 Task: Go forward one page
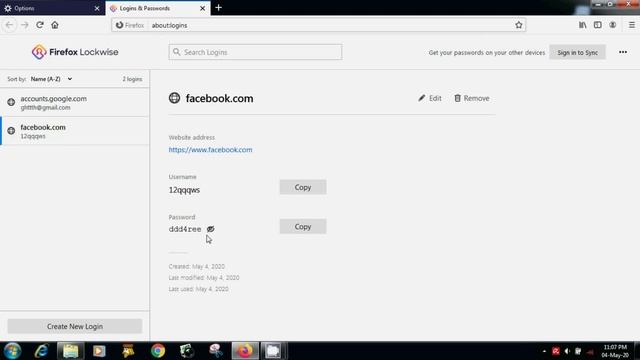pyautogui.click(x=24, y=25)
